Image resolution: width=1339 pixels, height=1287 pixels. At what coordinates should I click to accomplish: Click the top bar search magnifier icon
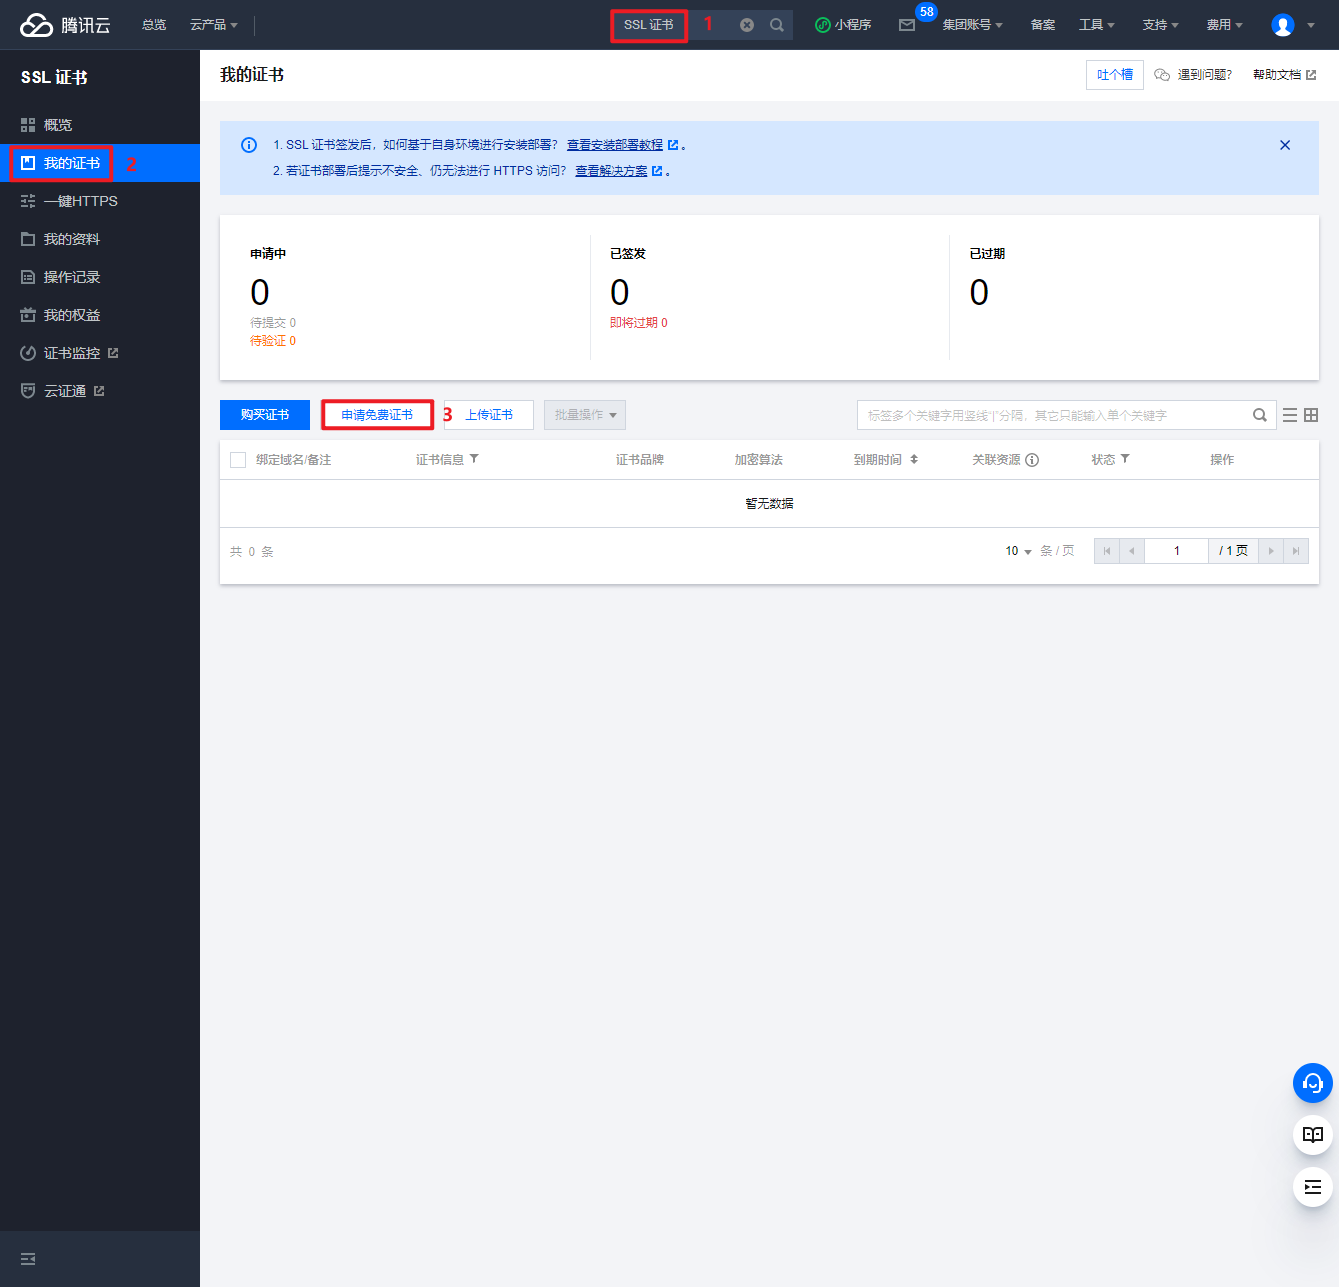pos(777,25)
